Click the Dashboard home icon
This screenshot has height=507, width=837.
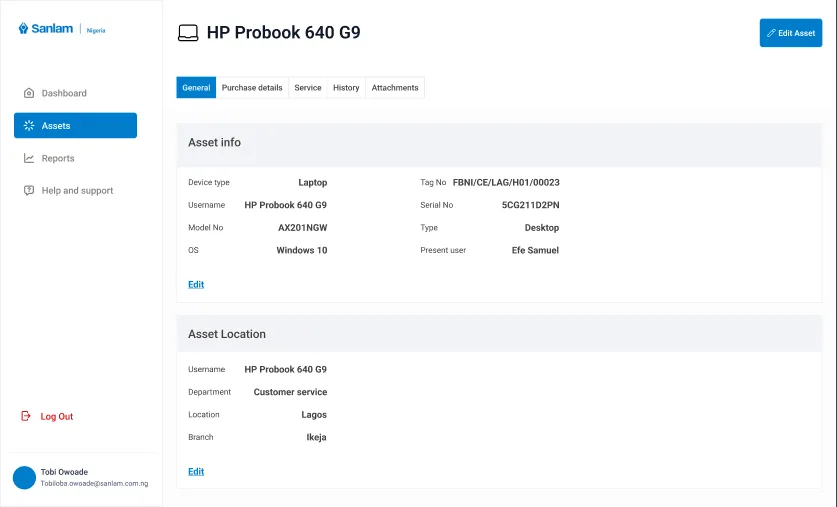pyautogui.click(x=29, y=93)
